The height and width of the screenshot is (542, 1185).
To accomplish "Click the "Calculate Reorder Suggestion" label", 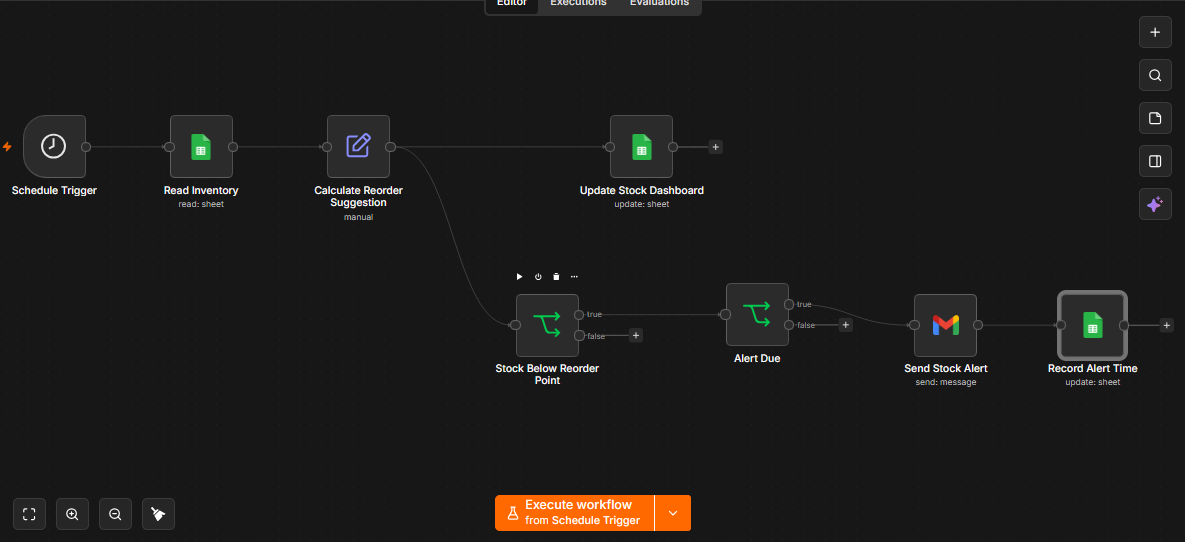I will pyautogui.click(x=358, y=197).
